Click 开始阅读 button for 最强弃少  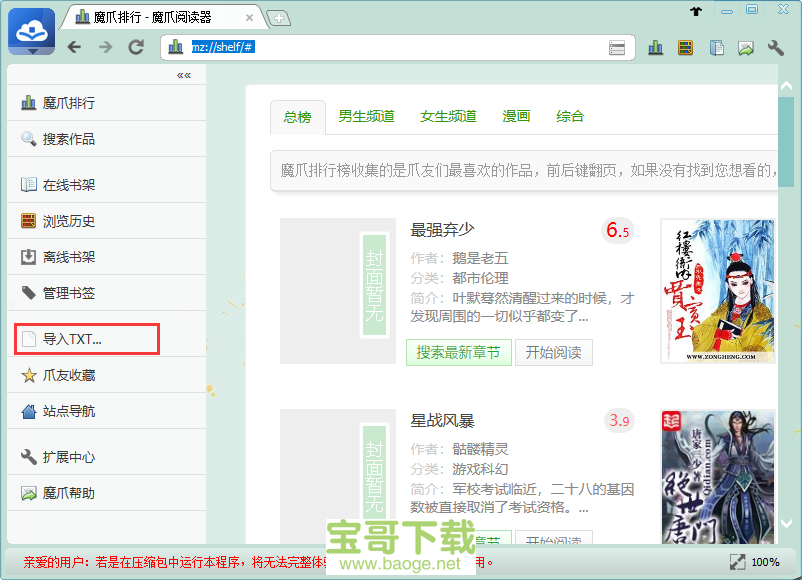click(553, 352)
